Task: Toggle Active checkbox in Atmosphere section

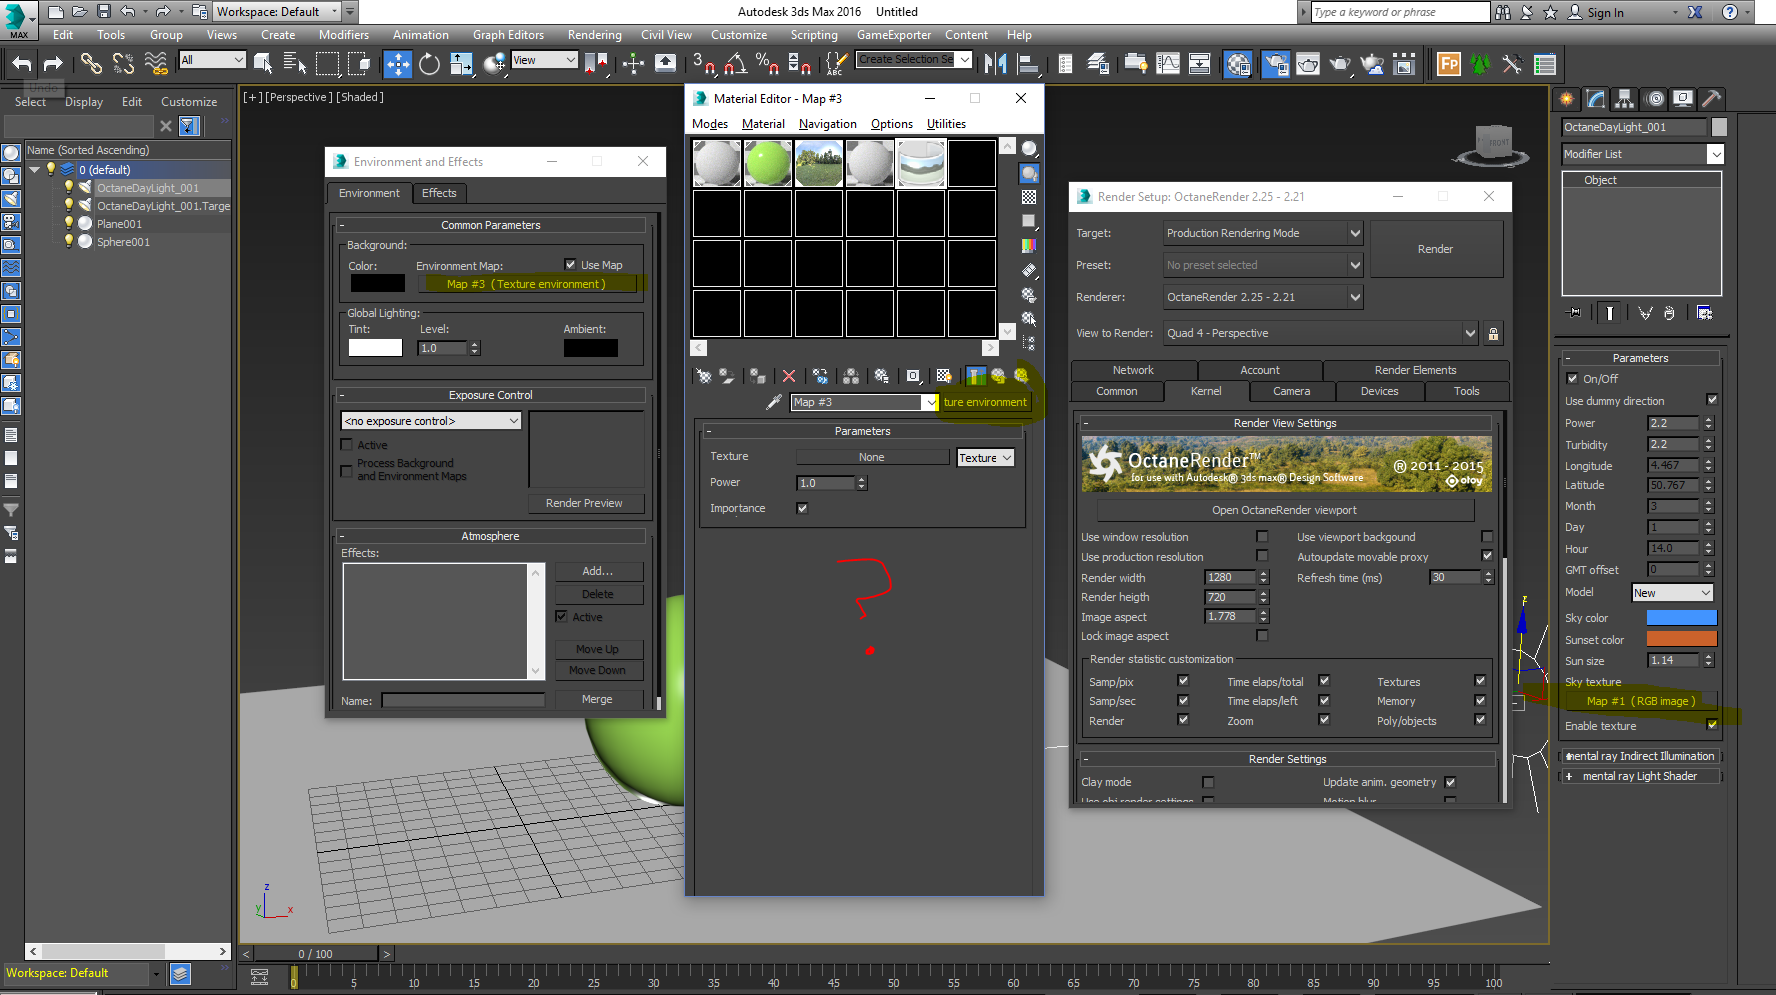Action: [x=561, y=617]
